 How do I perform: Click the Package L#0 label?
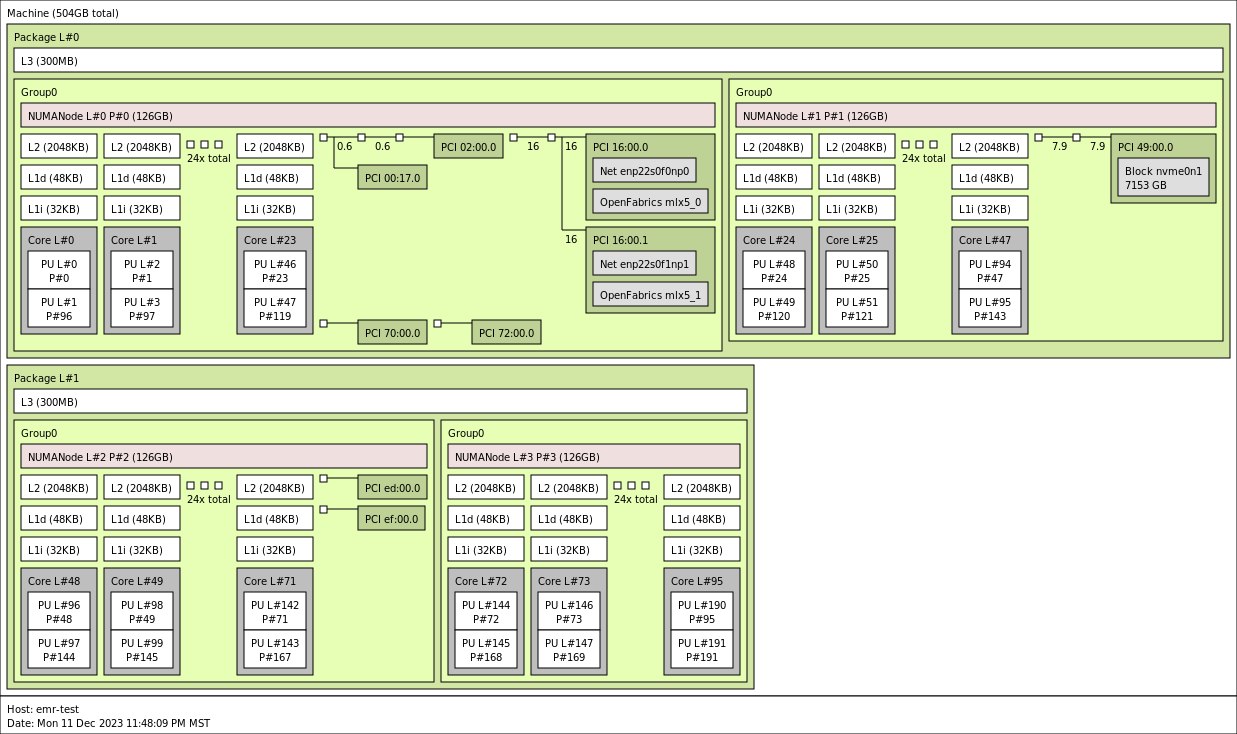pos(46,37)
